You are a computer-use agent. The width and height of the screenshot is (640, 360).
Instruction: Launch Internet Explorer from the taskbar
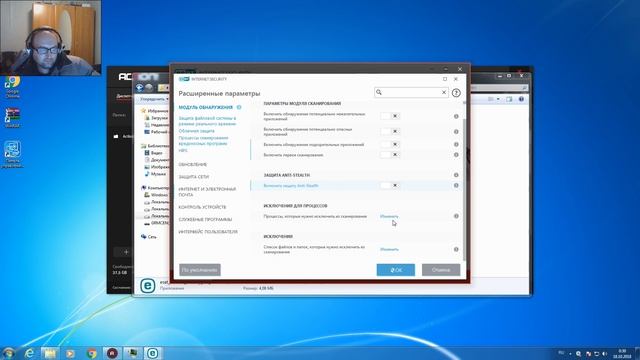(x=29, y=353)
